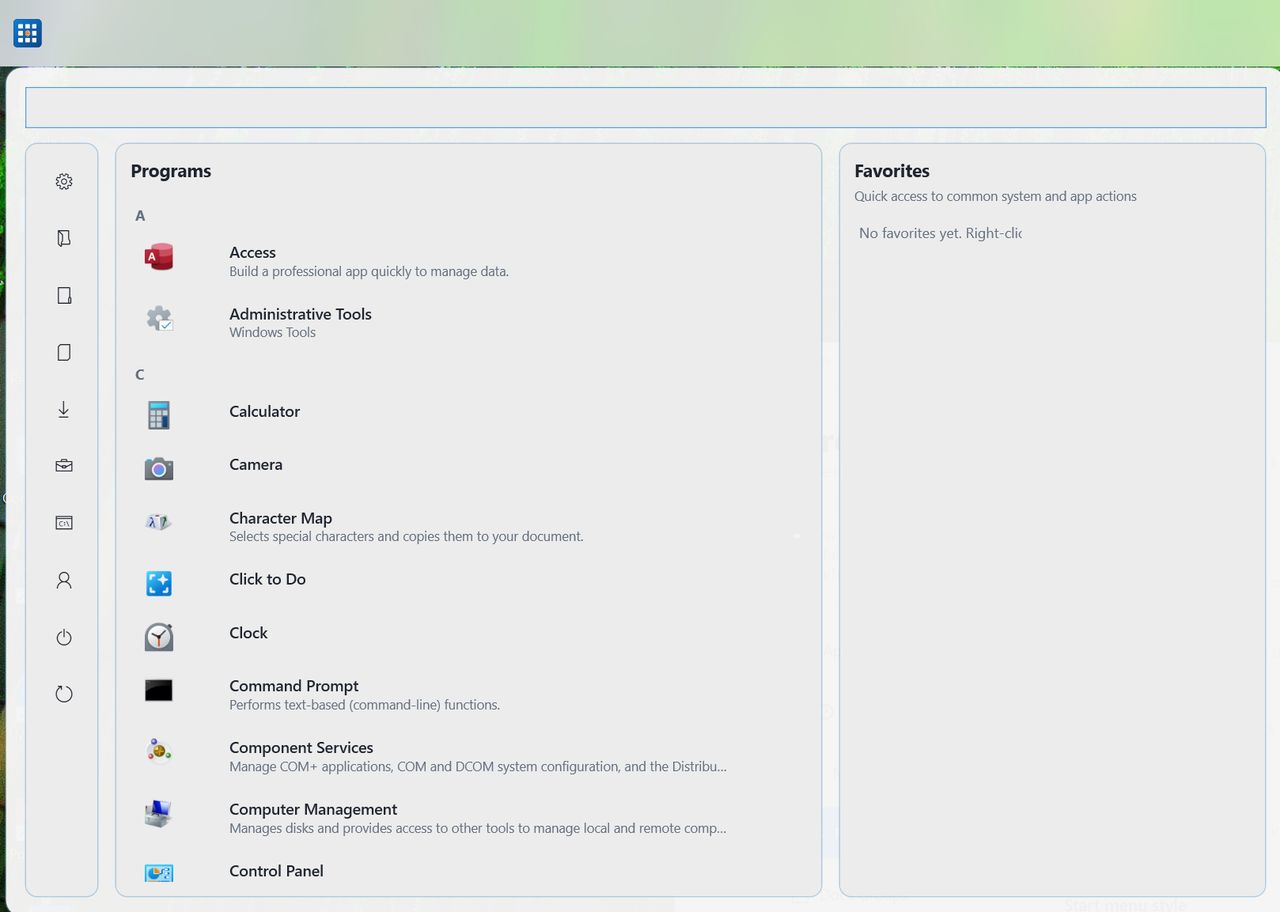The width and height of the screenshot is (1280, 912).
Task: Click the Calculator app icon
Action: [x=158, y=415]
